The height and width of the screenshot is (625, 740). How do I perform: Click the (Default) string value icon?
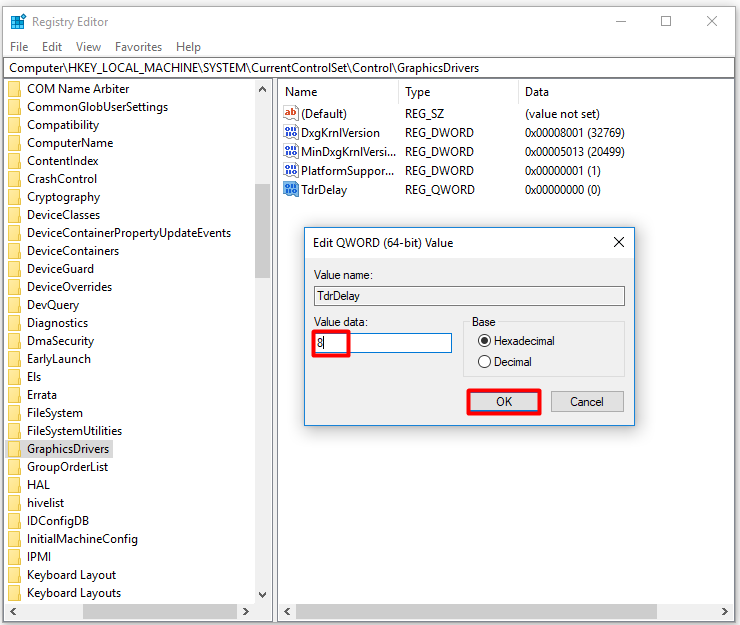(x=291, y=113)
